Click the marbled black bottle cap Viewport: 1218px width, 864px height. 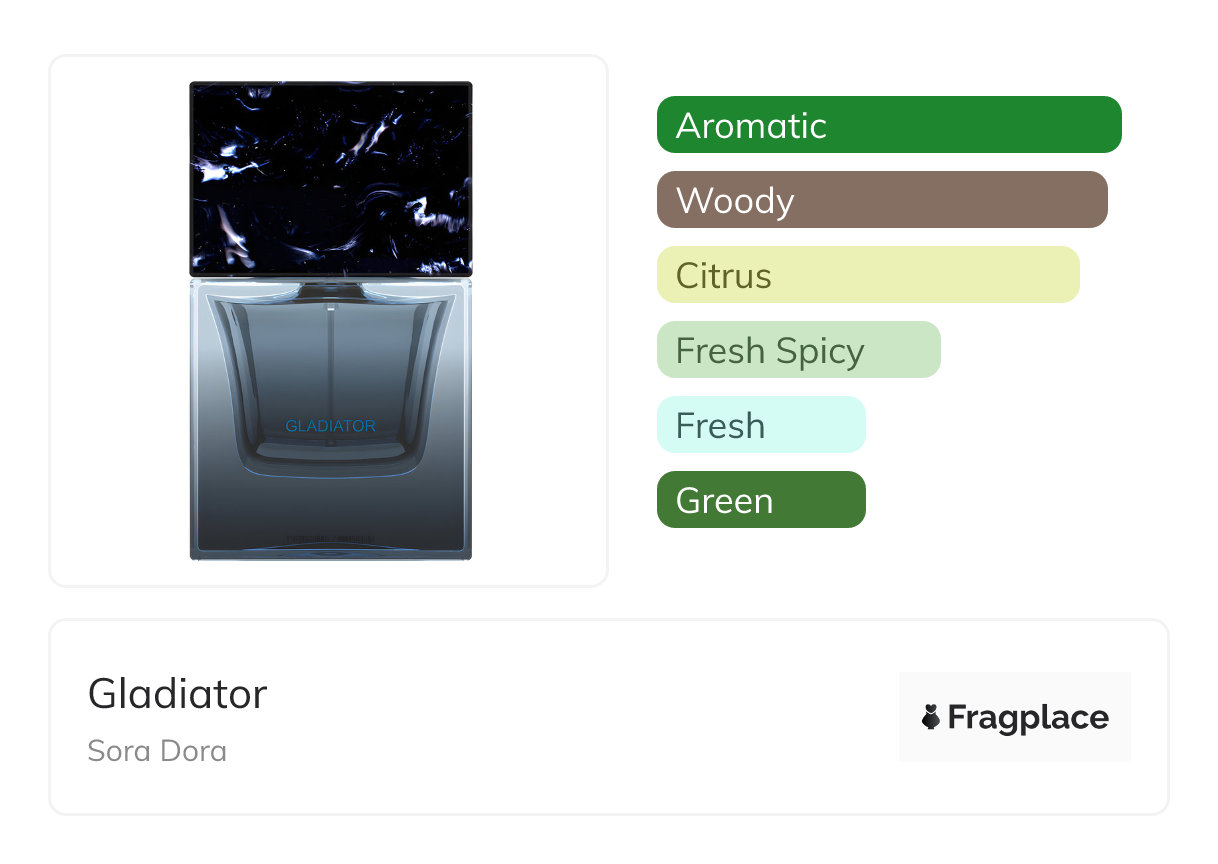coord(330,179)
